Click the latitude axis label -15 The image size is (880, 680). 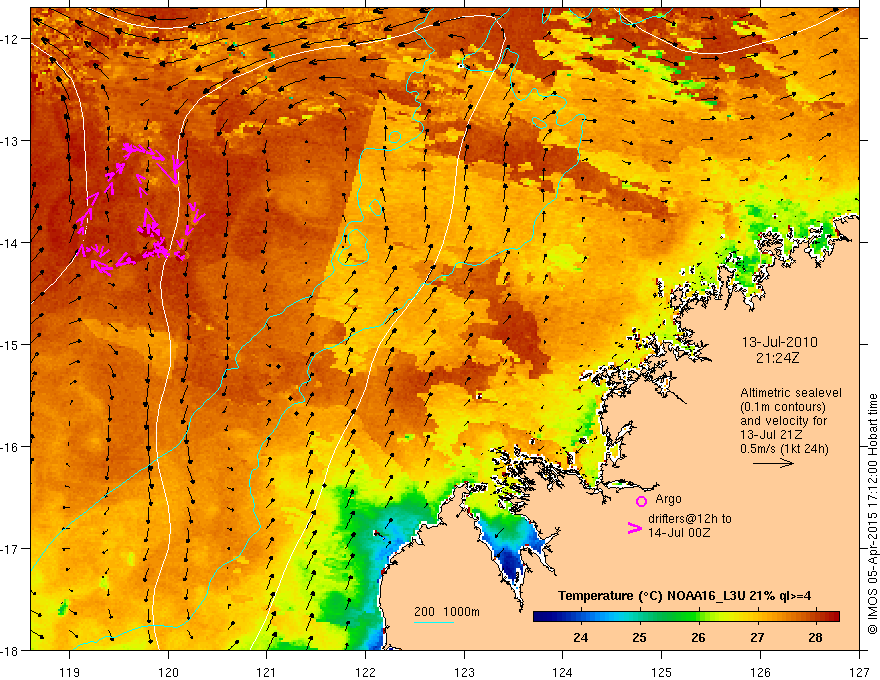click(x=10, y=345)
